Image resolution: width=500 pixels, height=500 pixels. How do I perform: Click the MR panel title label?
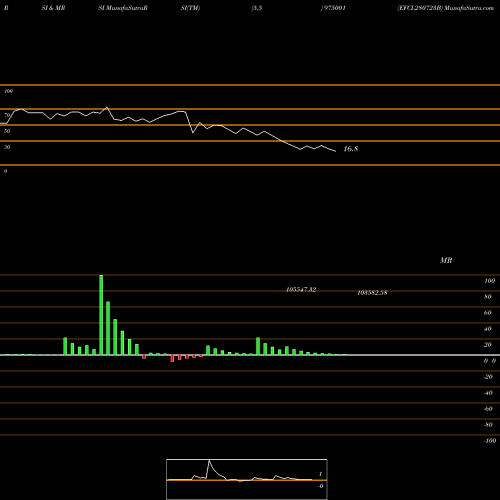click(446, 260)
